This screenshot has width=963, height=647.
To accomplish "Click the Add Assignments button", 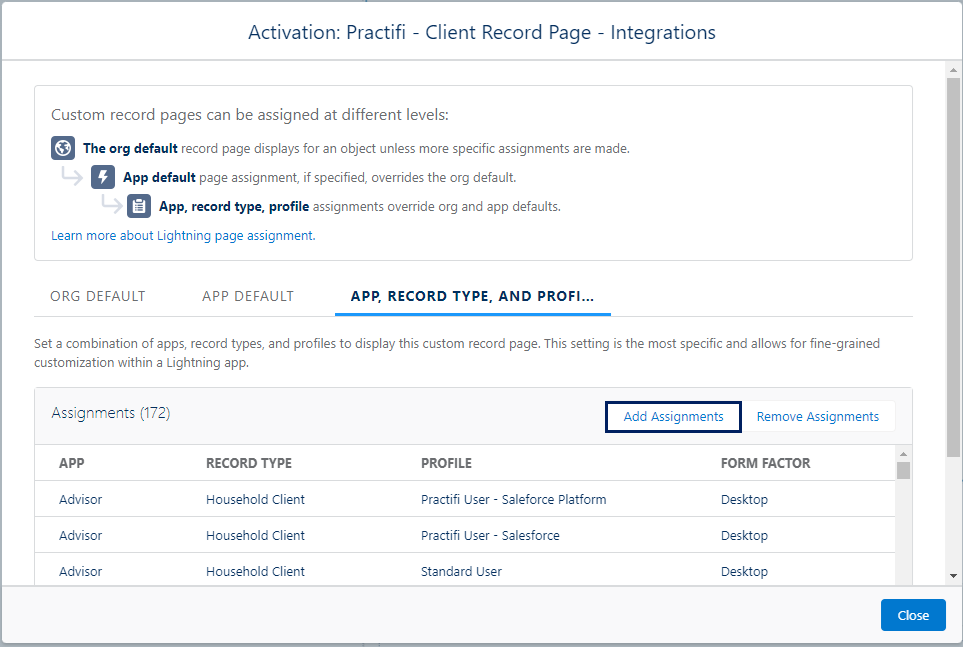I will [673, 417].
